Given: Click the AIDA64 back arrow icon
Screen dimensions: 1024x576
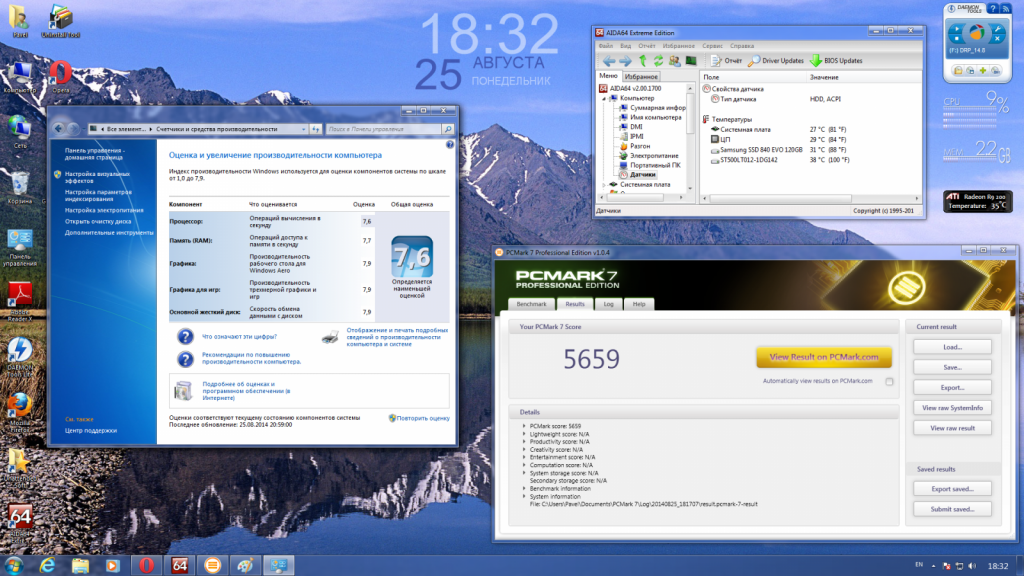Looking at the screenshot, I should 607,61.
